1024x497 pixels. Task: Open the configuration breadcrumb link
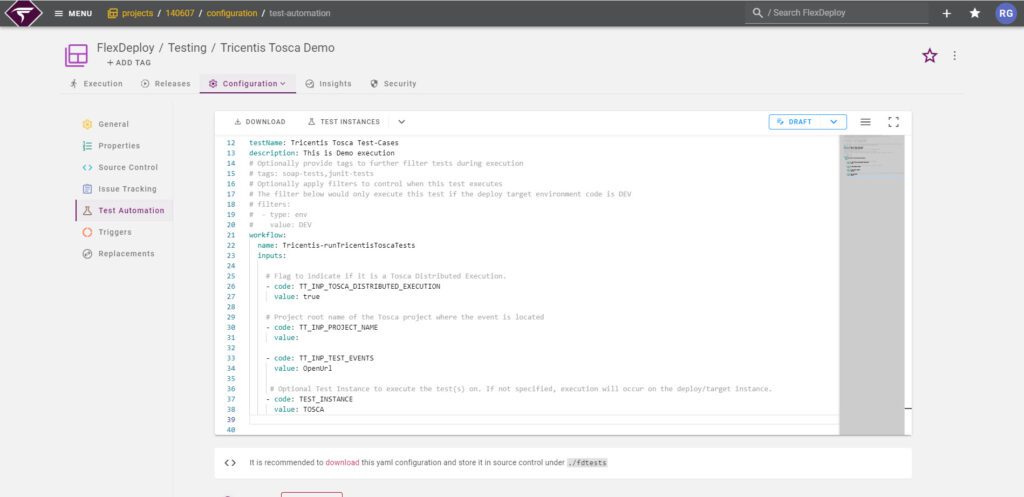point(231,13)
